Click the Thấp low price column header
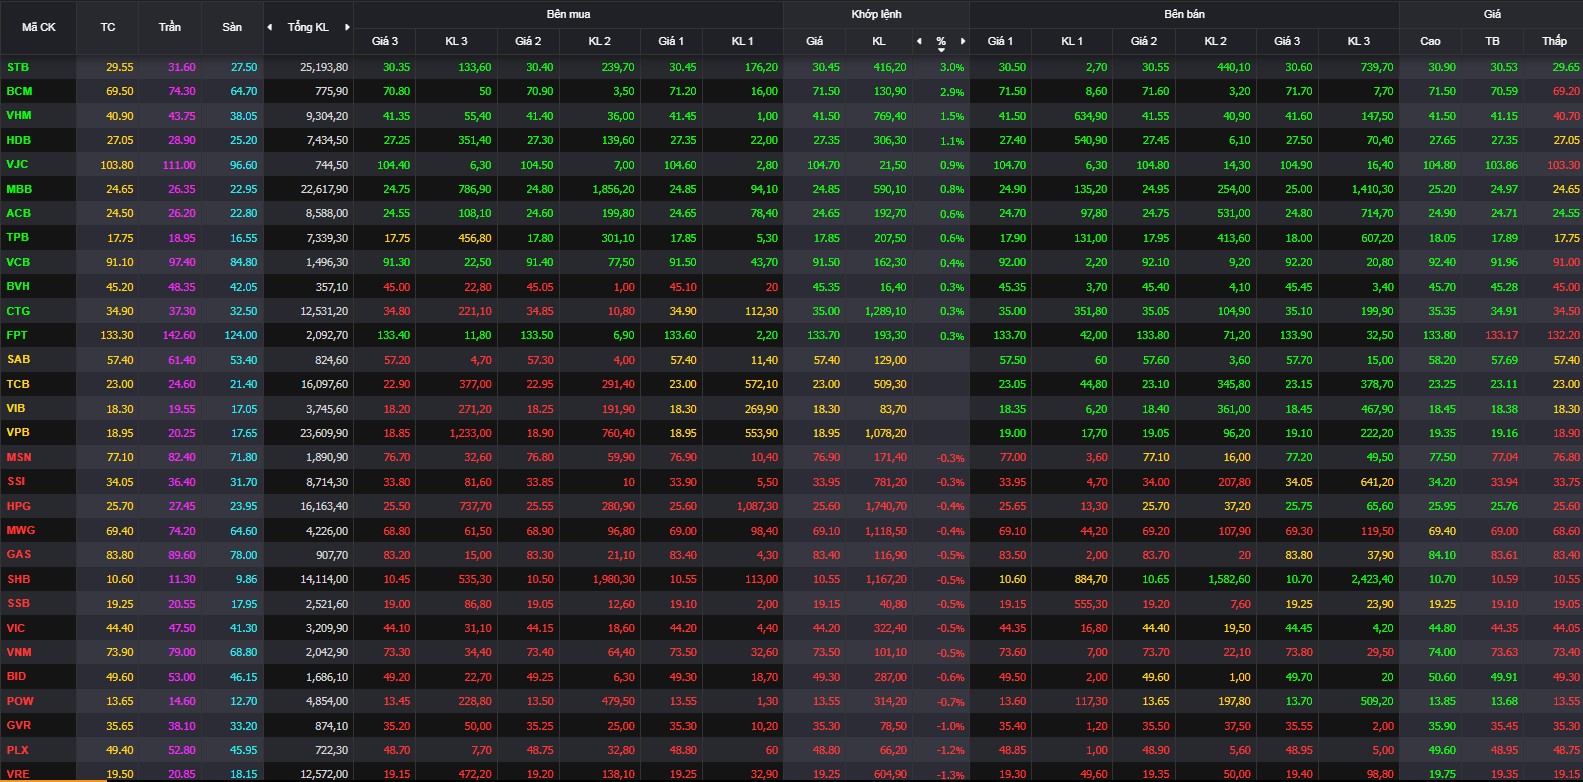 coord(1554,41)
